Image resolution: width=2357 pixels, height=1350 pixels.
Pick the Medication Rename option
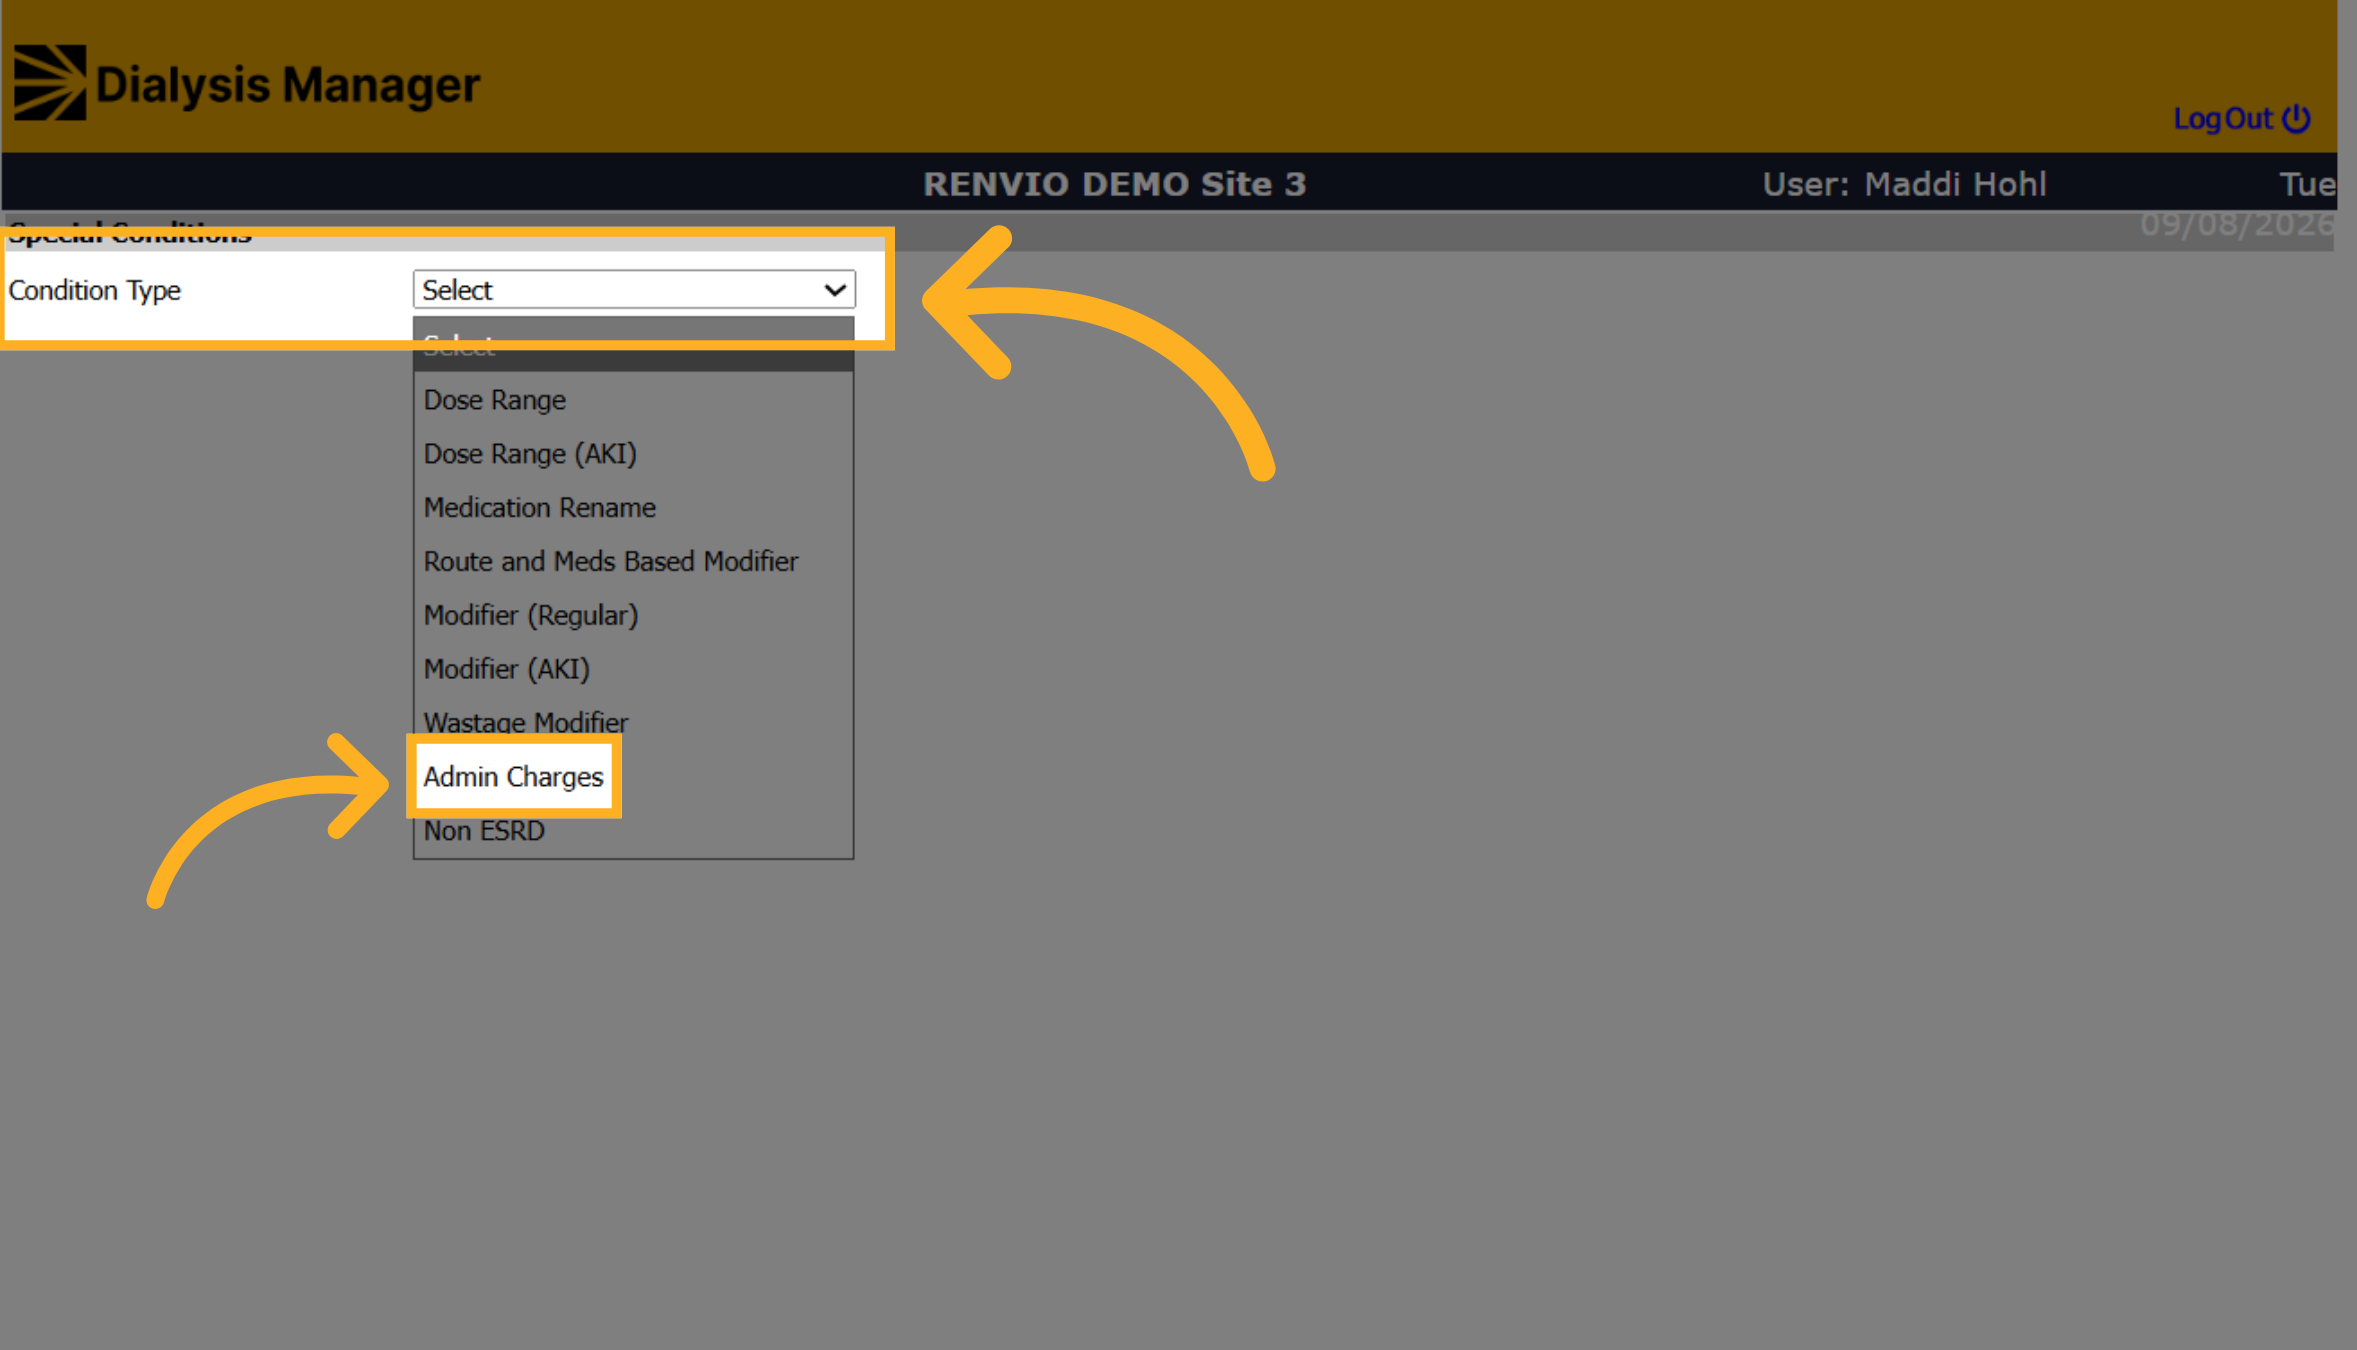point(634,508)
